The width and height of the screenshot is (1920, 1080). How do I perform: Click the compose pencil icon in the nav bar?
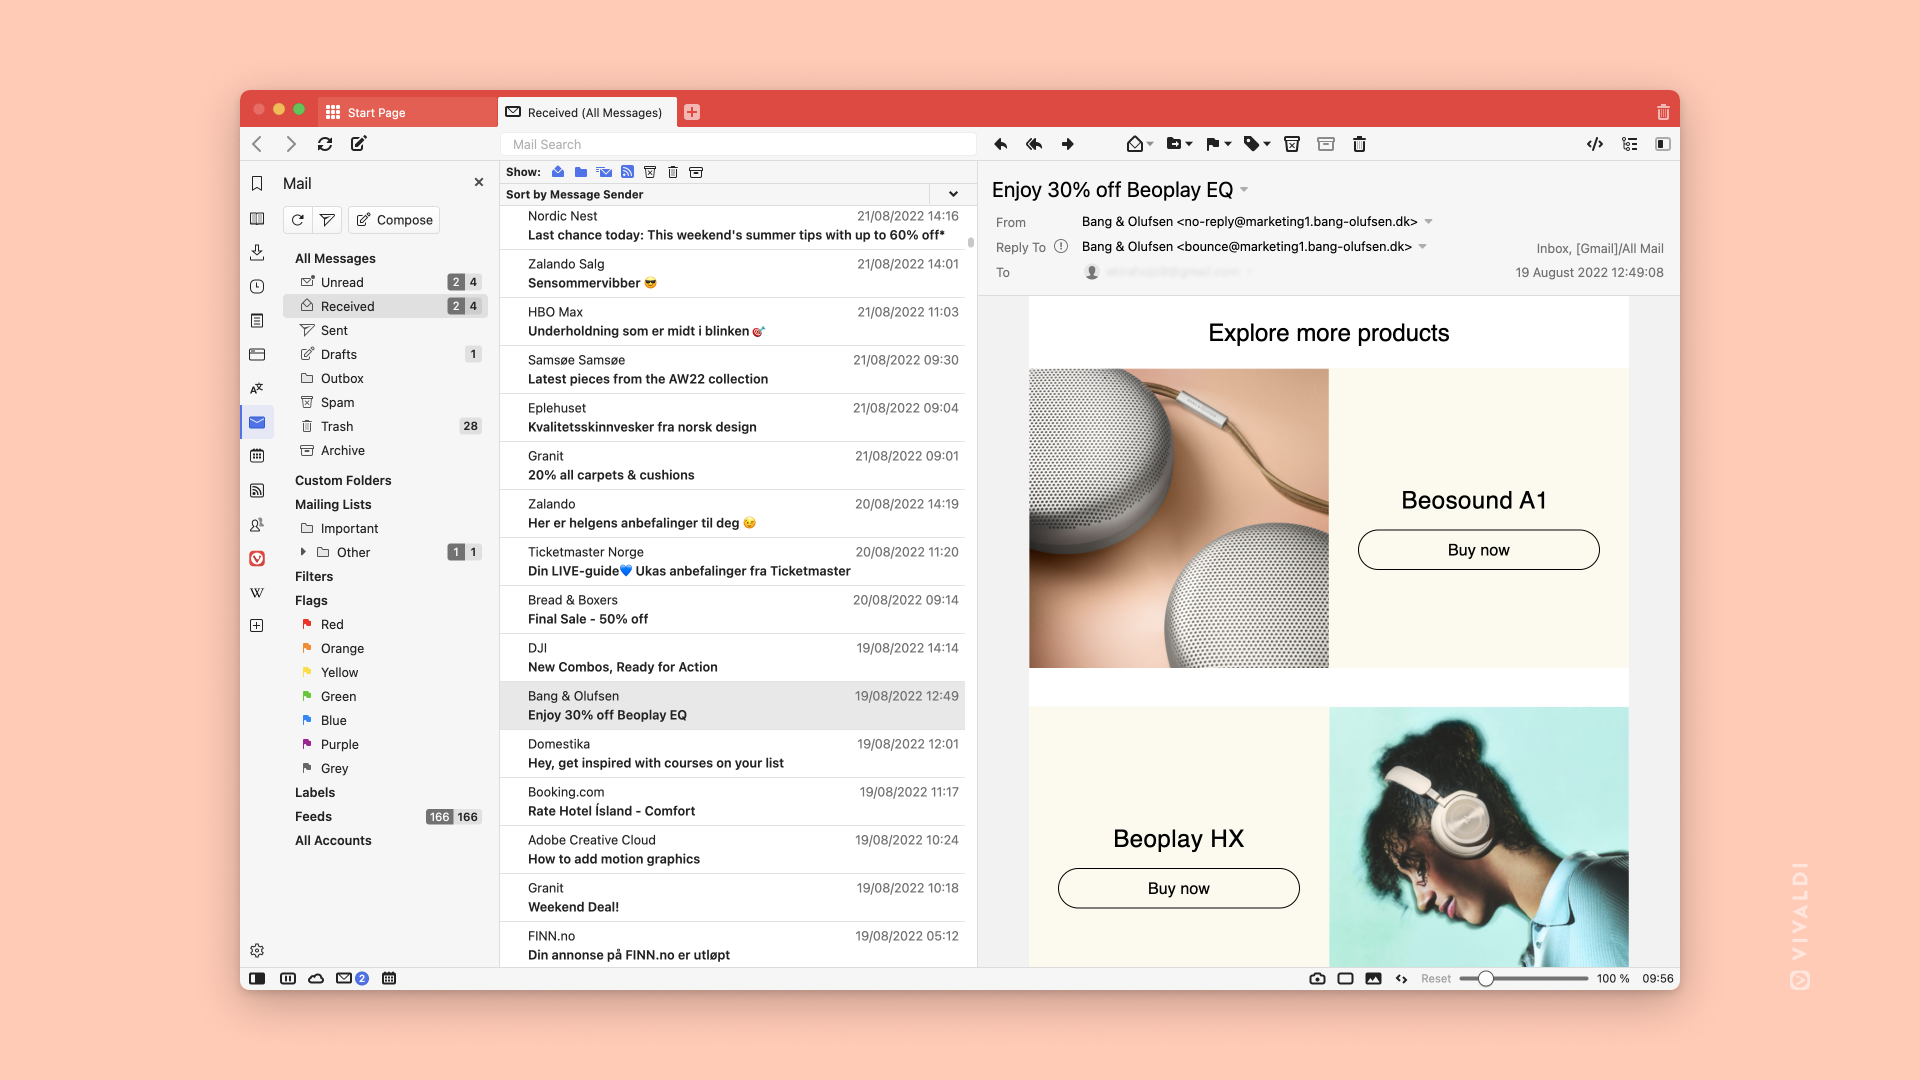pos(359,144)
